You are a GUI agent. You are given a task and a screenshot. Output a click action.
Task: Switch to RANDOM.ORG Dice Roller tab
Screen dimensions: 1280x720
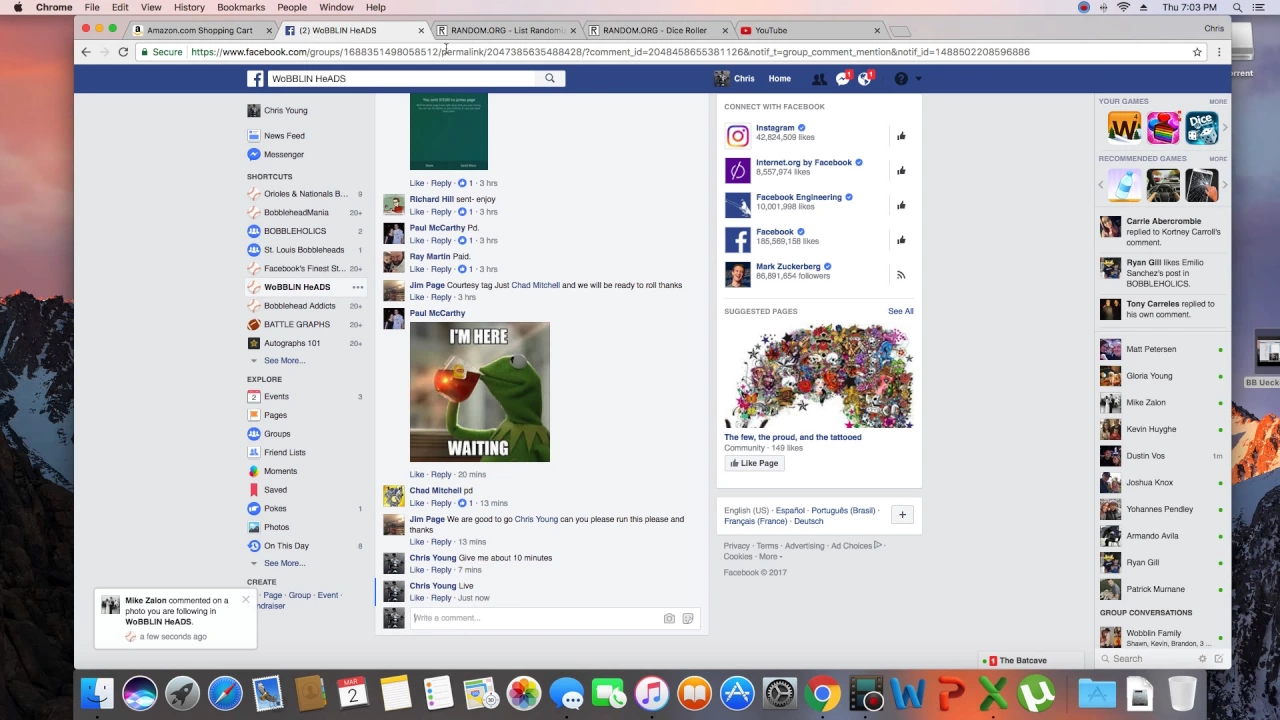(x=653, y=30)
